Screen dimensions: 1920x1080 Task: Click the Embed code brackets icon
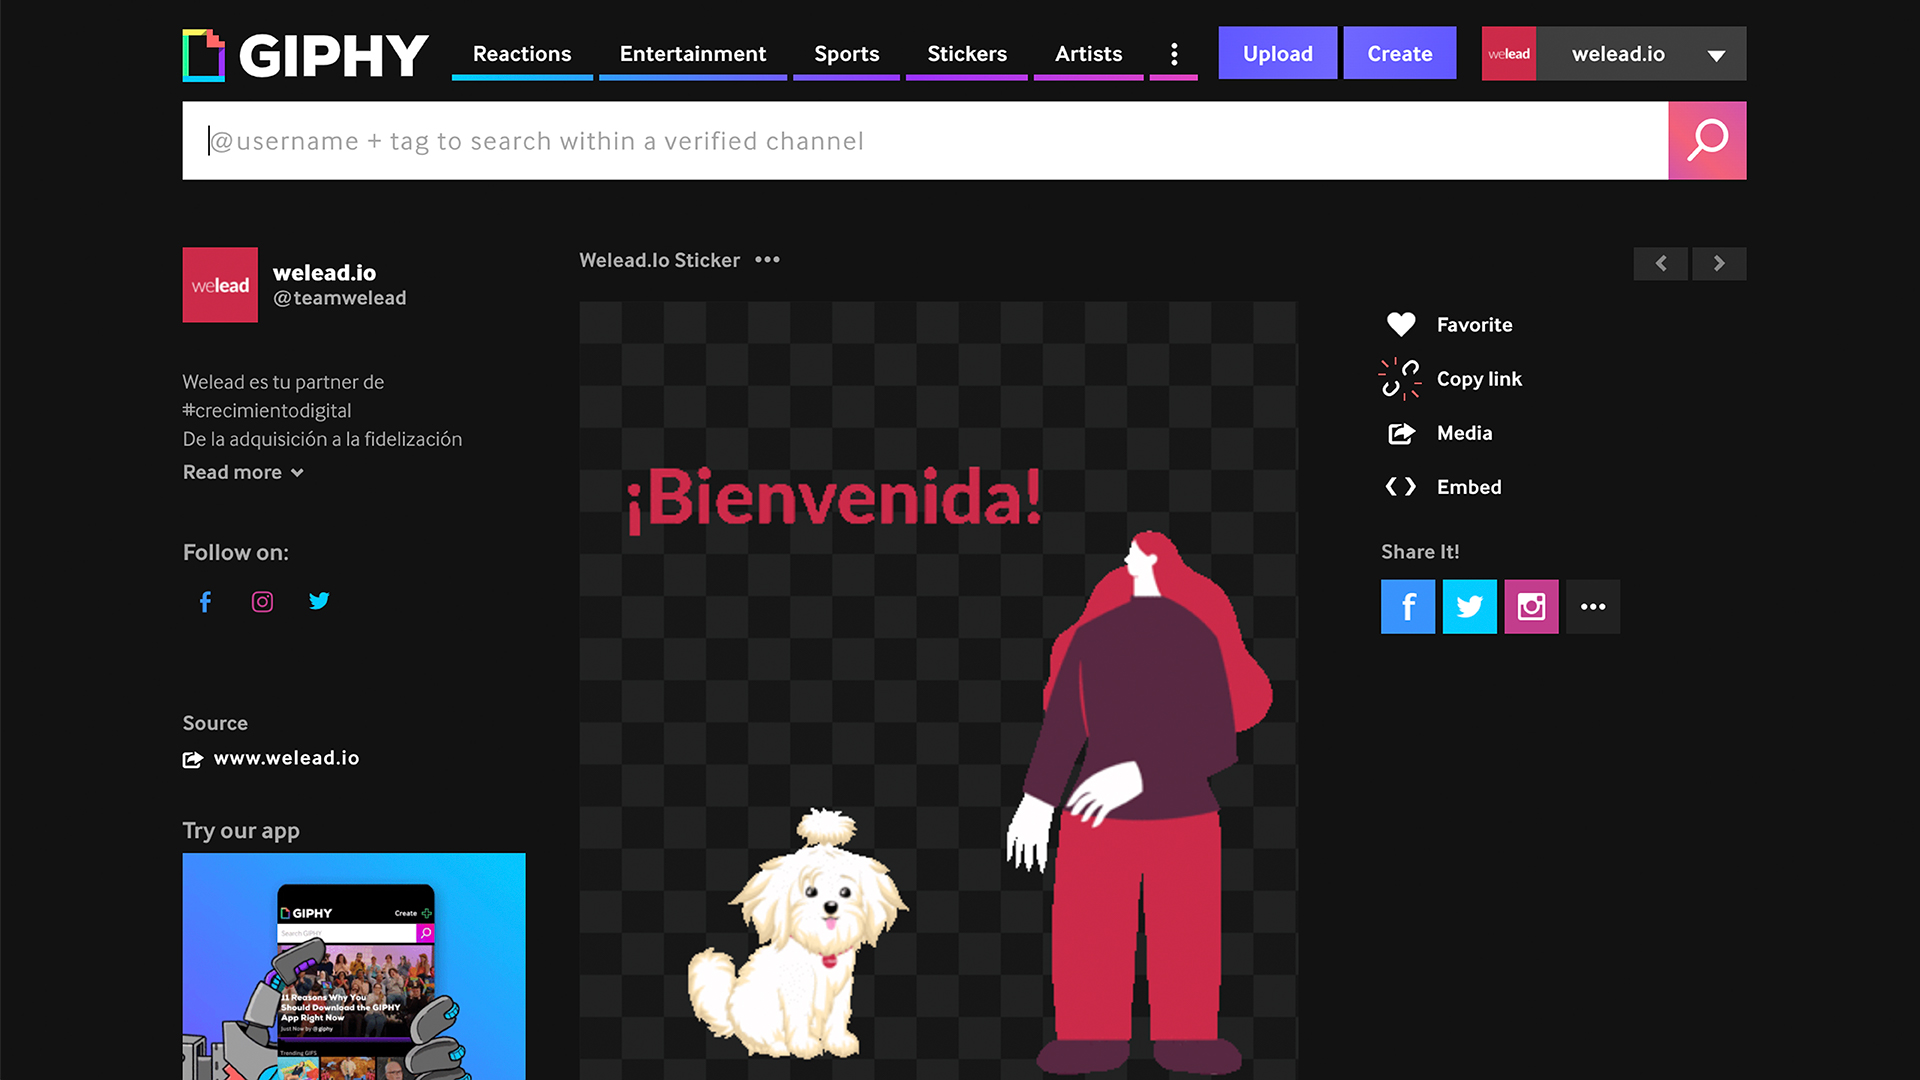[x=1400, y=487]
